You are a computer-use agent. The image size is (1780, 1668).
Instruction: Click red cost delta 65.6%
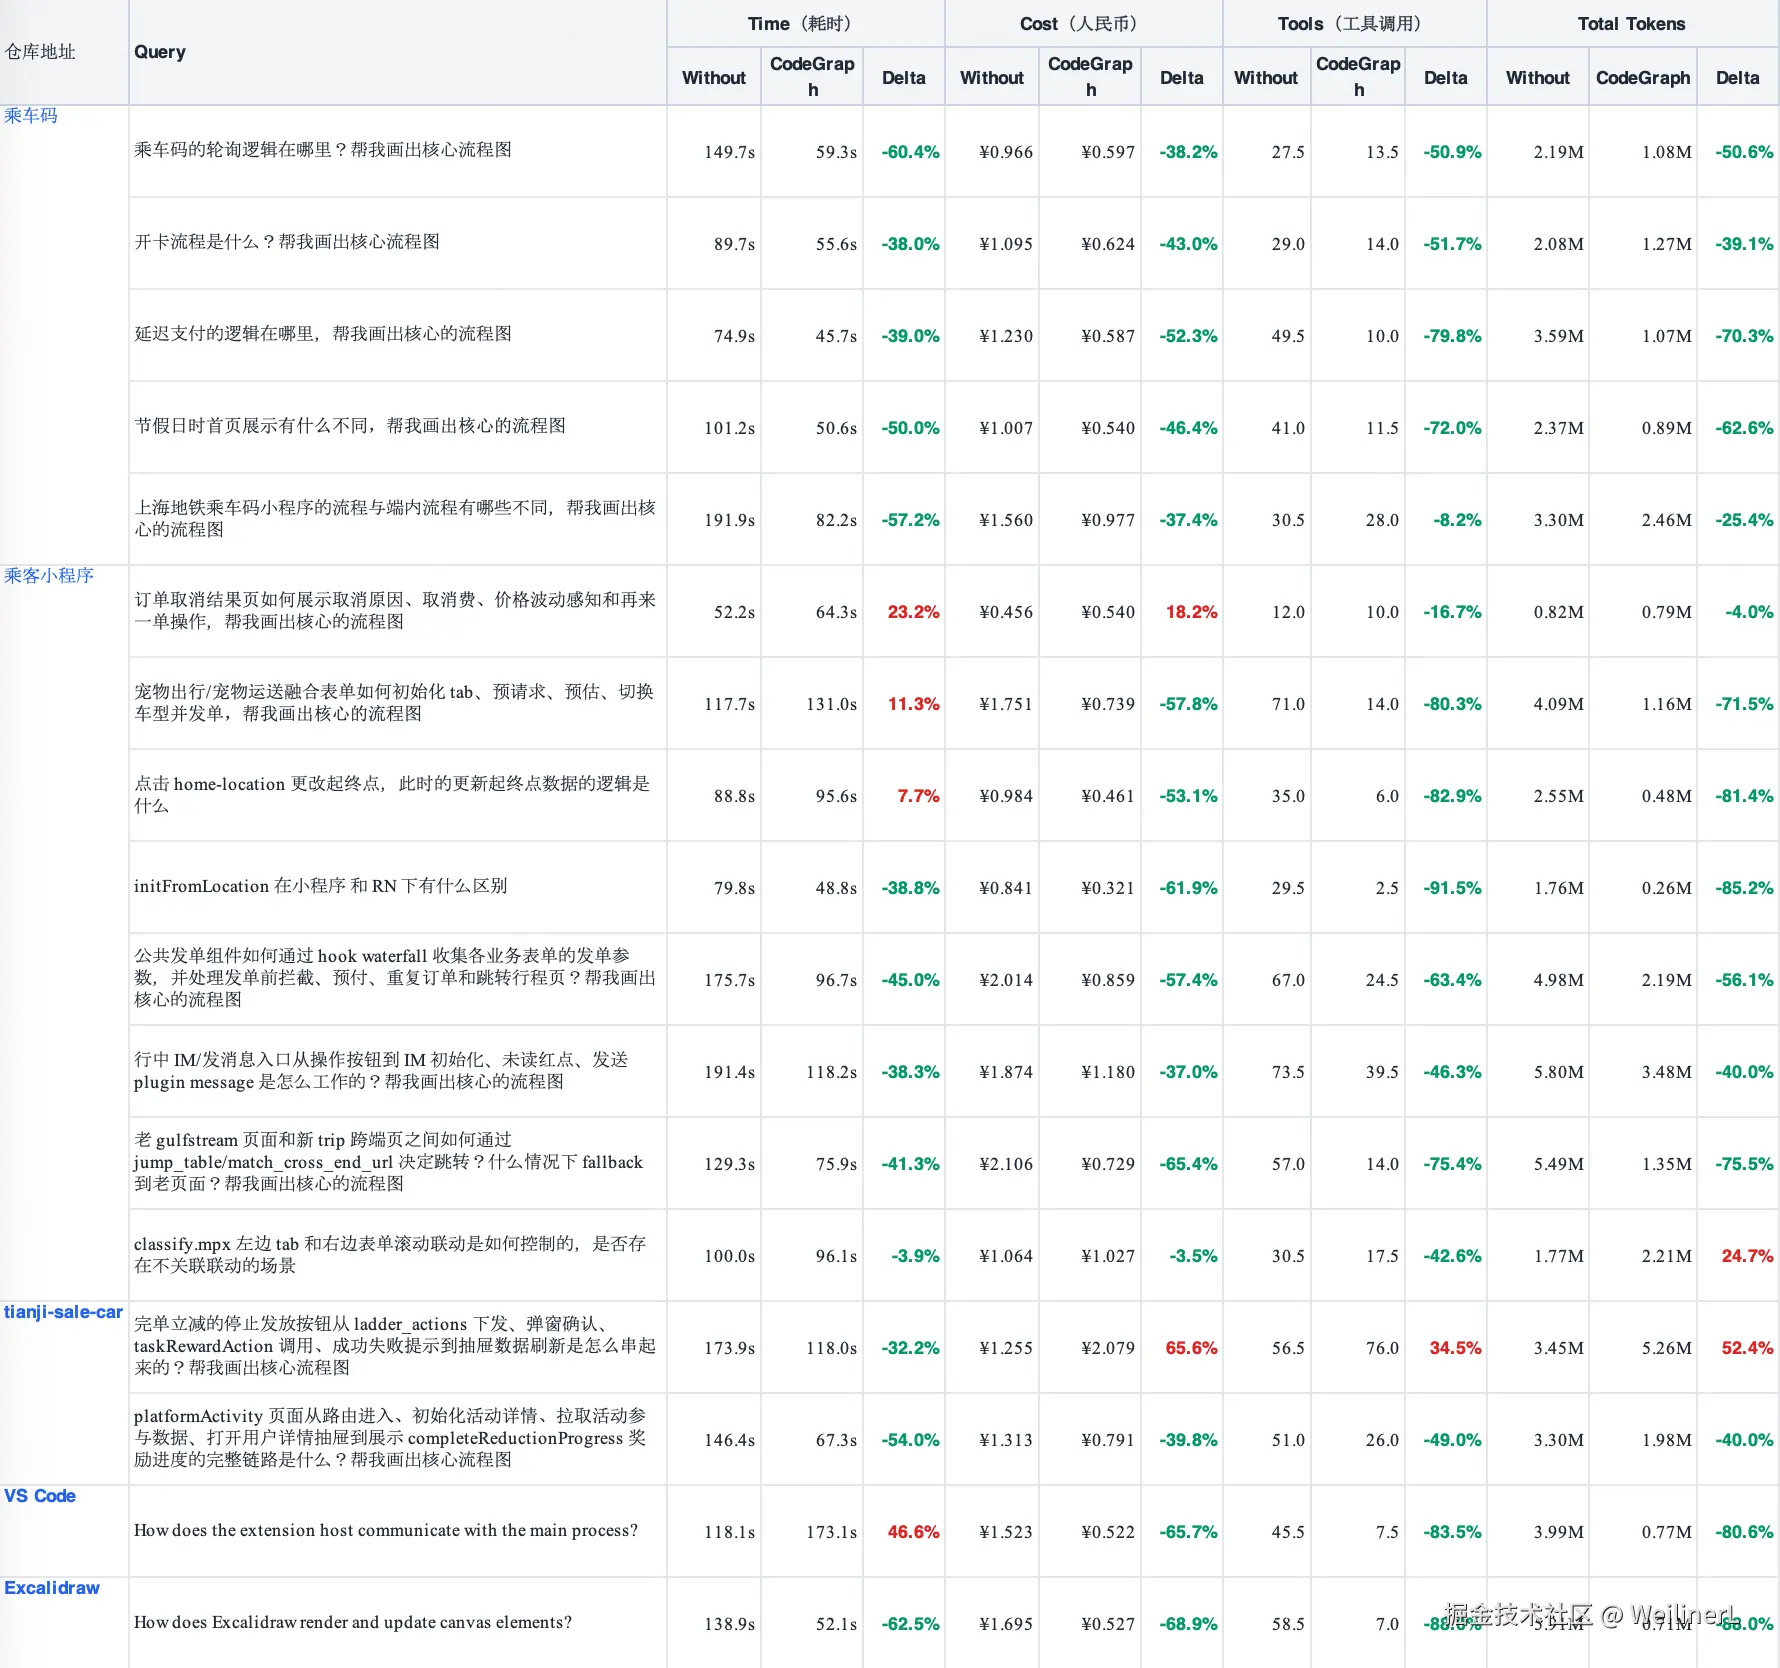pyautogui.click(x=1191, y=1348)
